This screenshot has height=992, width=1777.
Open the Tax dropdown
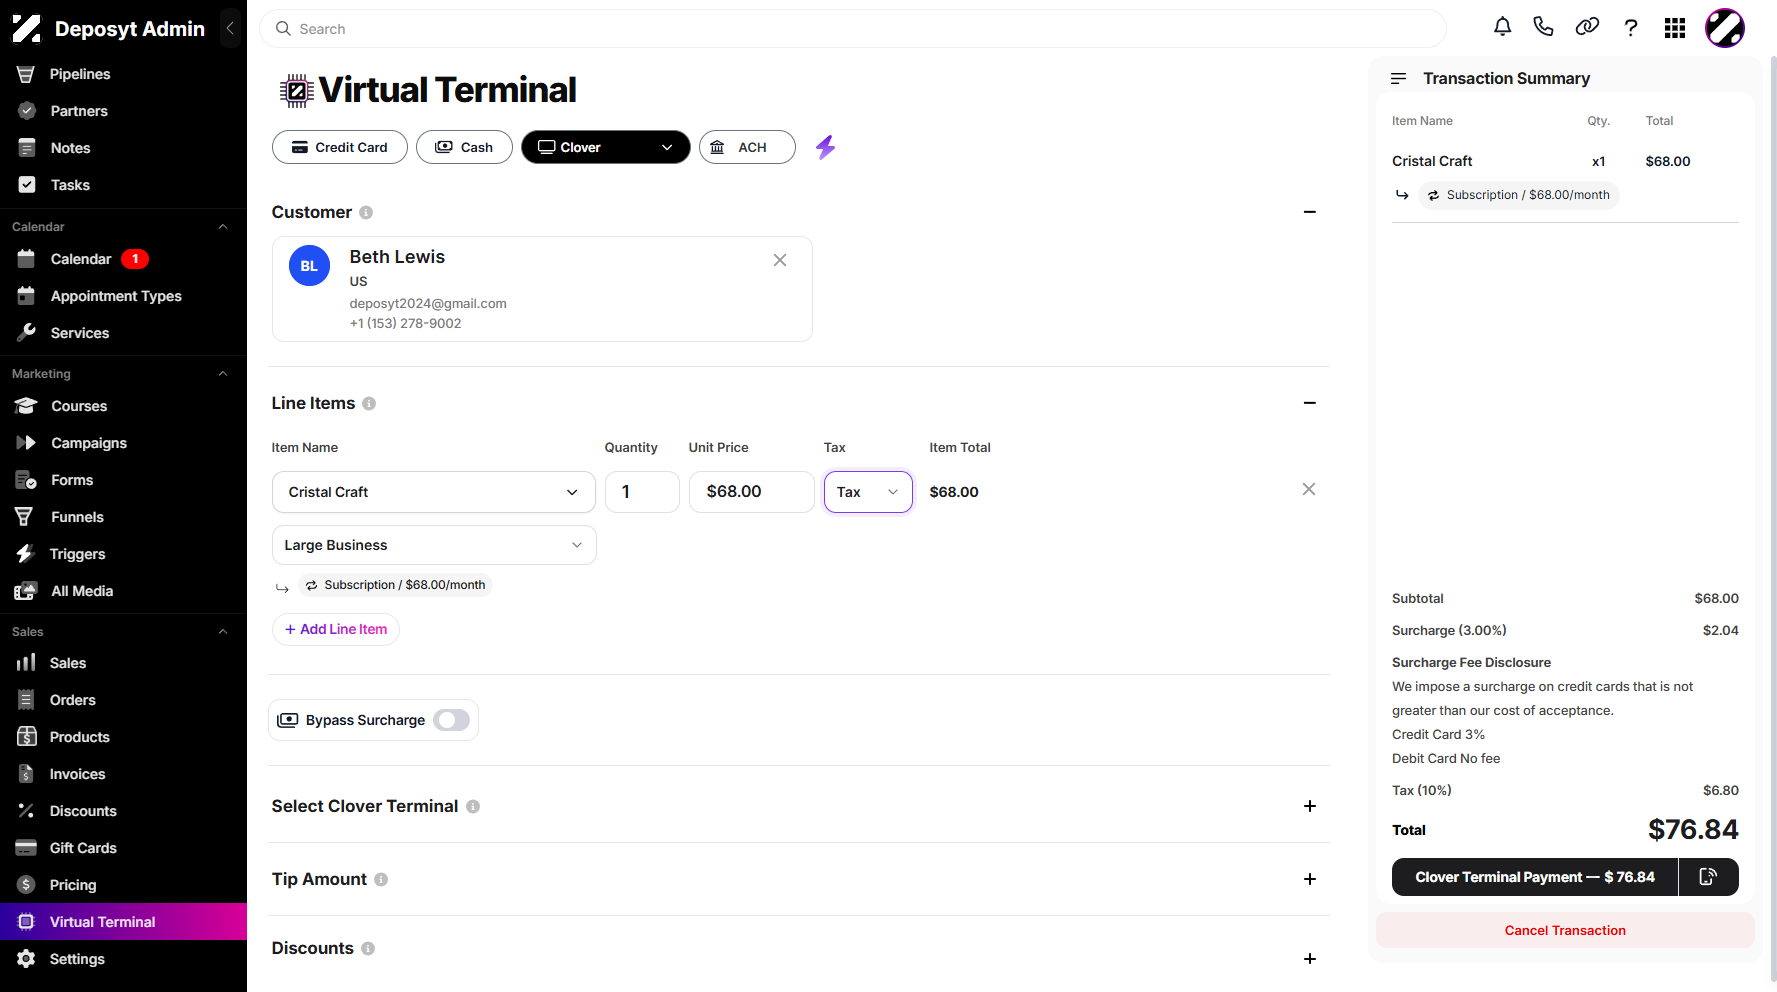[868, 492]
